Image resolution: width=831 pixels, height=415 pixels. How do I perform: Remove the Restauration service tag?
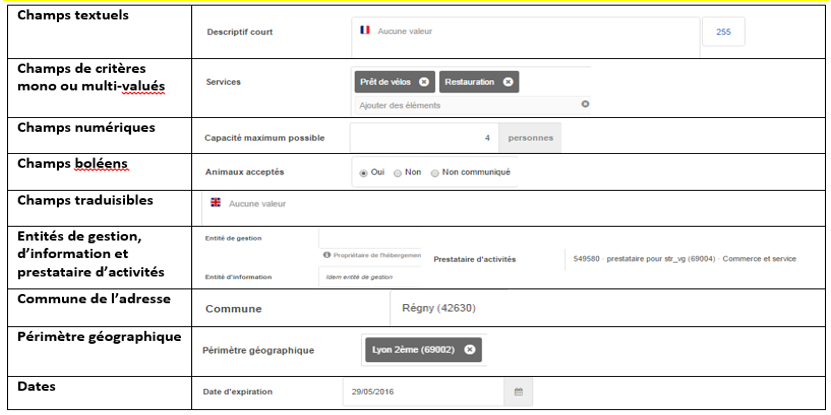tap(508, 82)
